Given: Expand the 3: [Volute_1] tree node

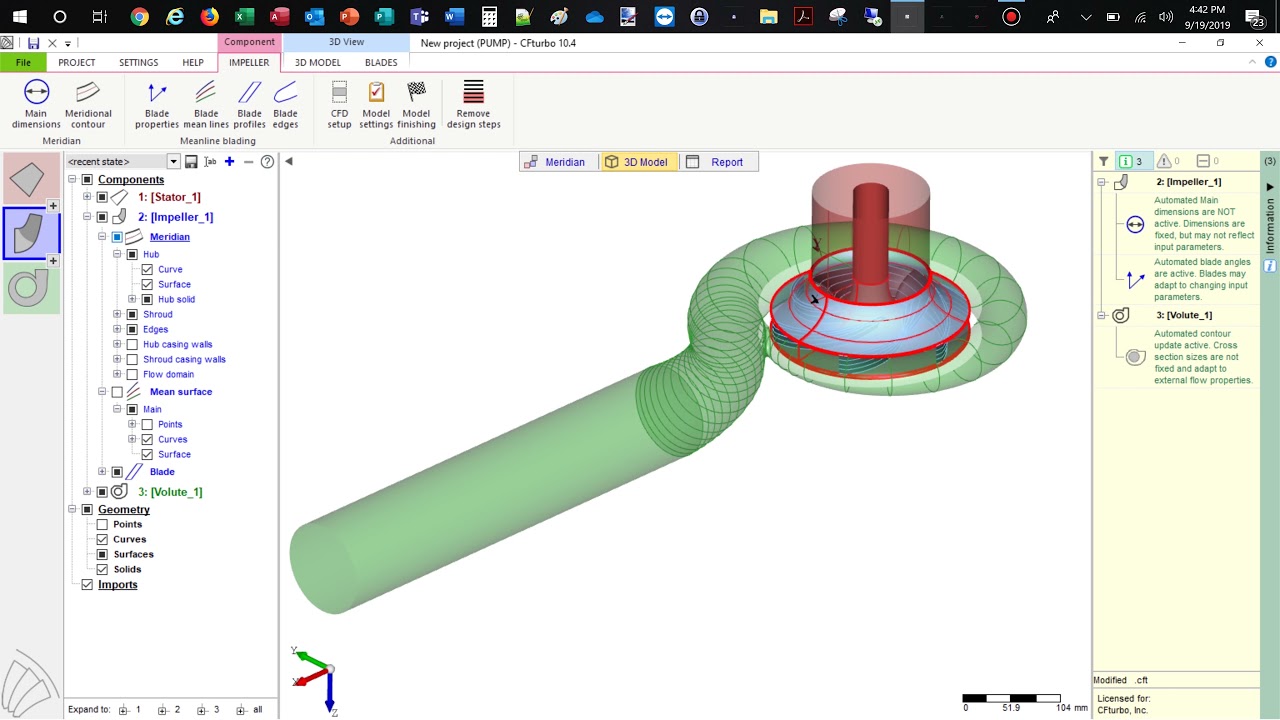Looking at the screenshot, I should pyautogui.click(x=87, y=492).
